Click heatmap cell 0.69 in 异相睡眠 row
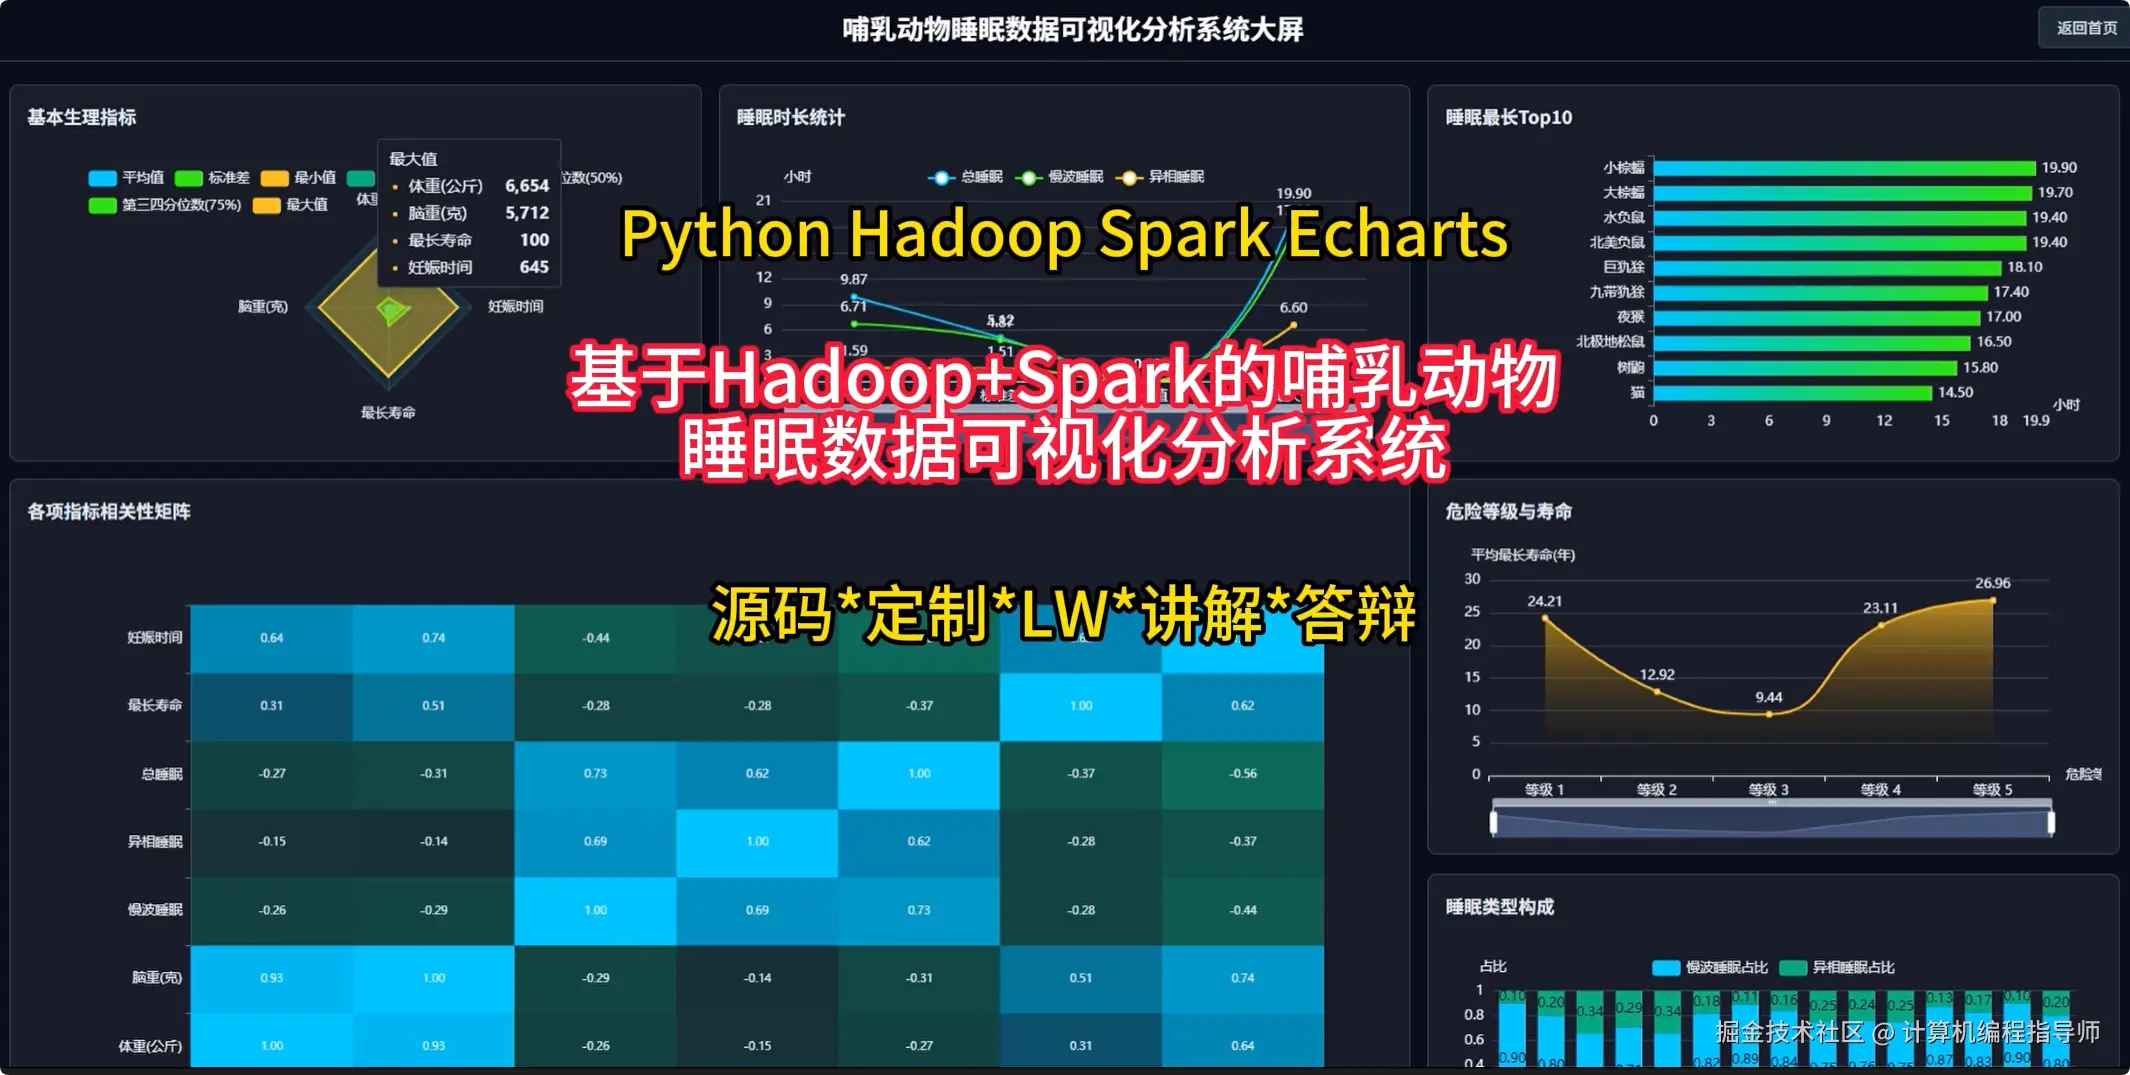2130x1075 pixels. pos(595,842)
